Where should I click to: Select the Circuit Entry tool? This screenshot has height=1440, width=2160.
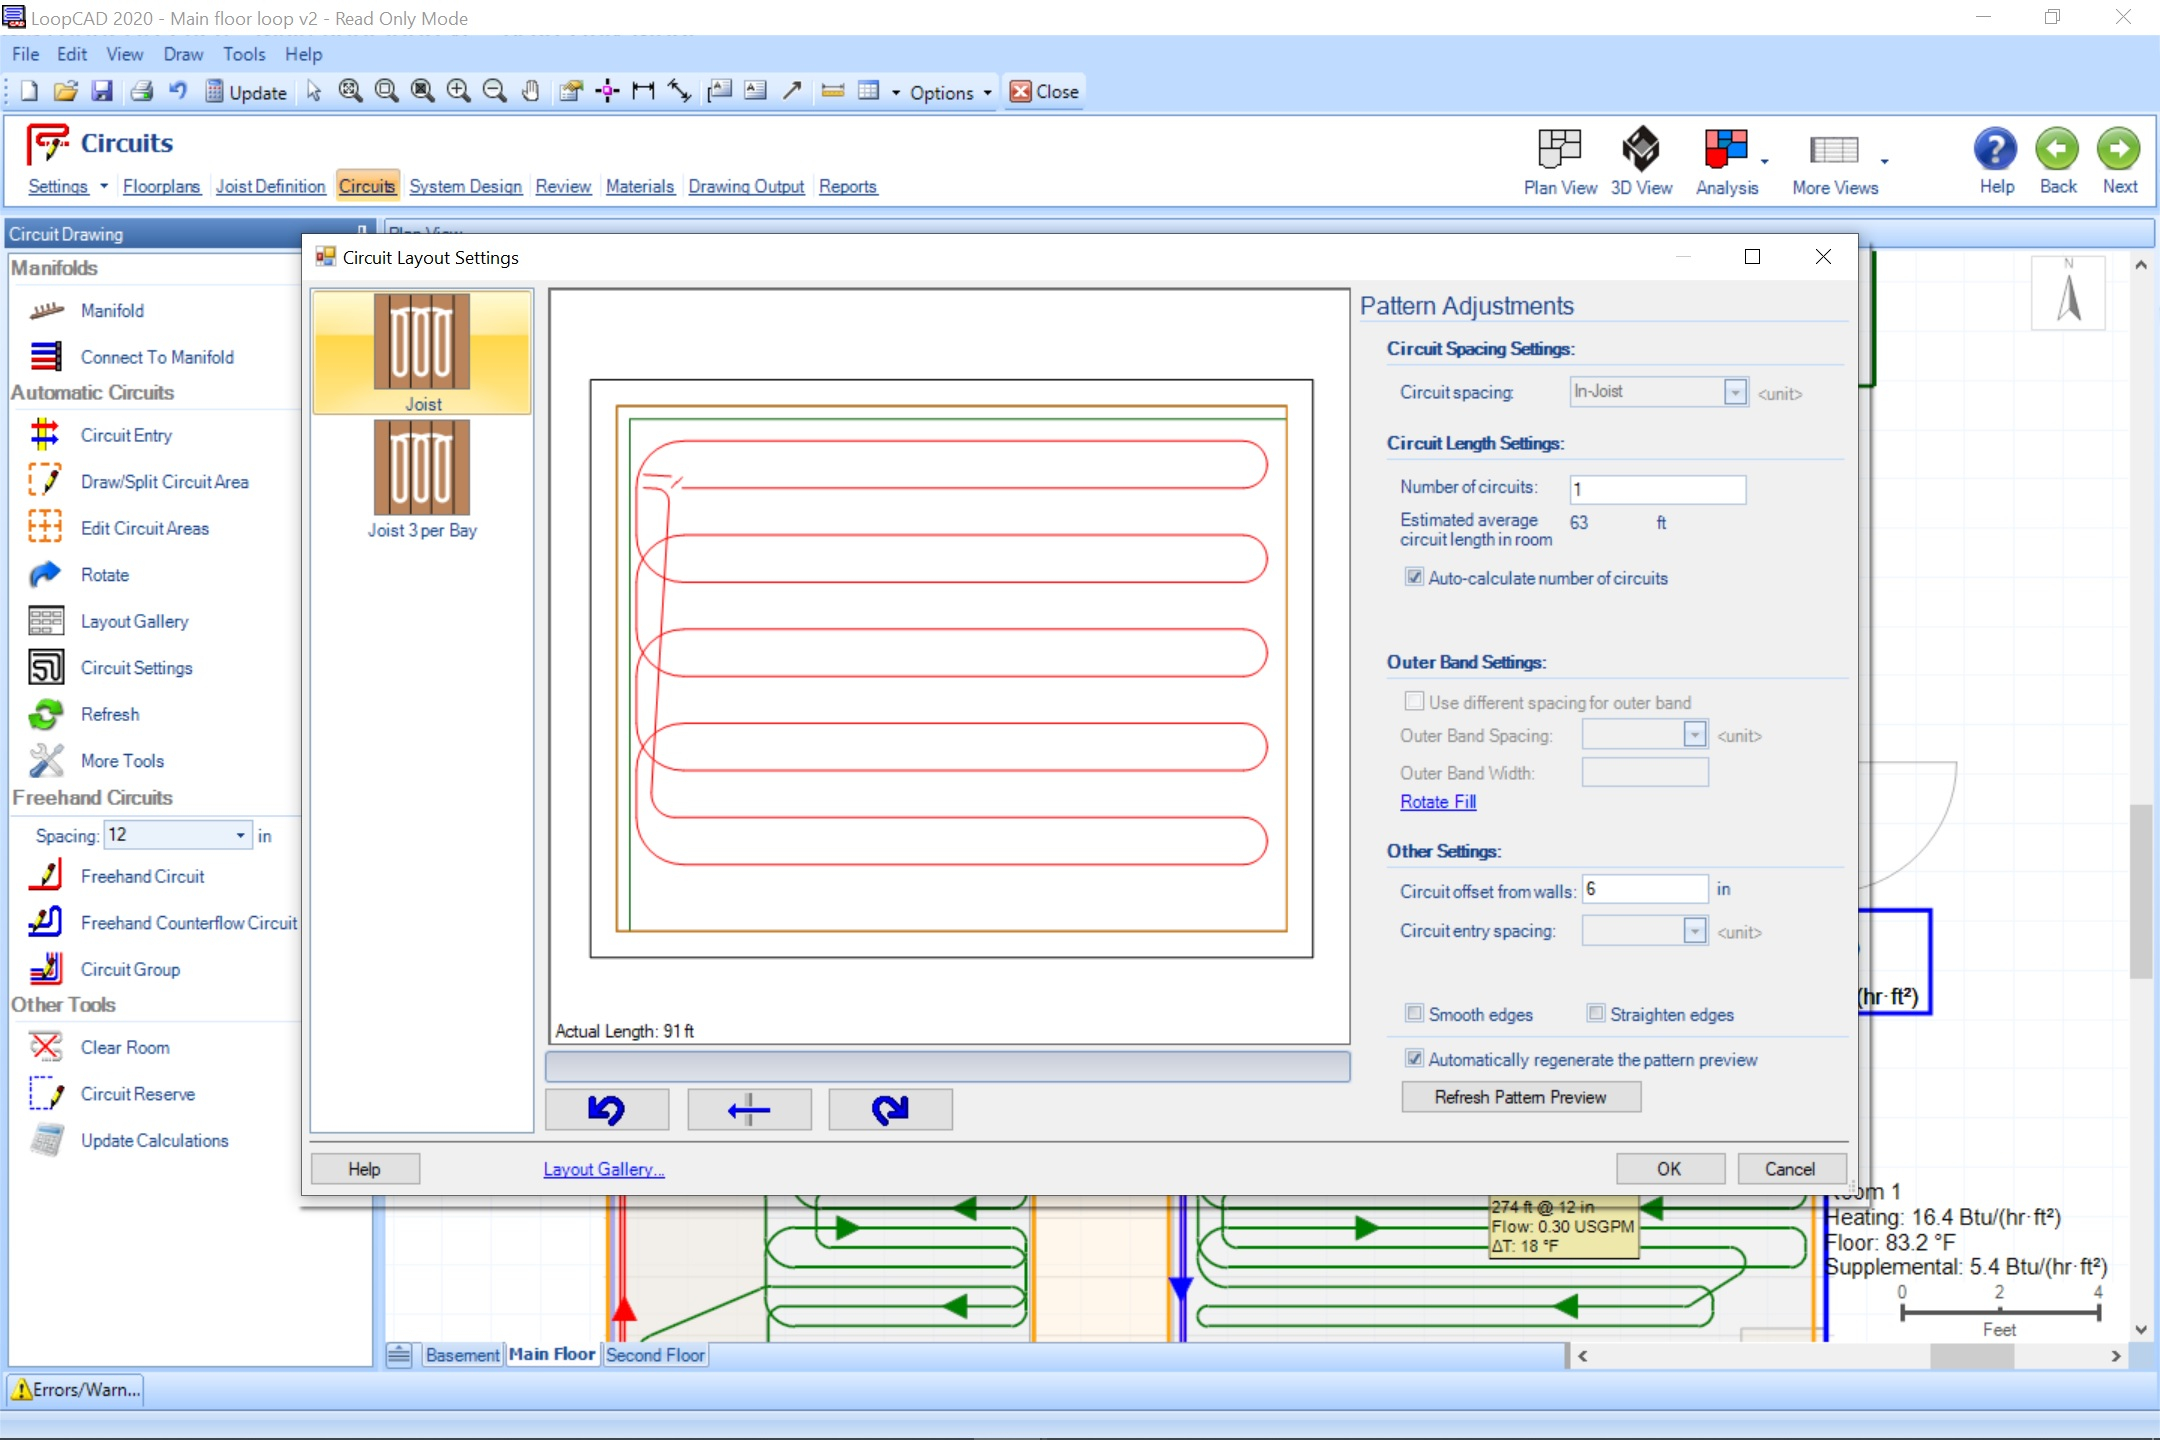pyautogui.click(x=127, y=432)
